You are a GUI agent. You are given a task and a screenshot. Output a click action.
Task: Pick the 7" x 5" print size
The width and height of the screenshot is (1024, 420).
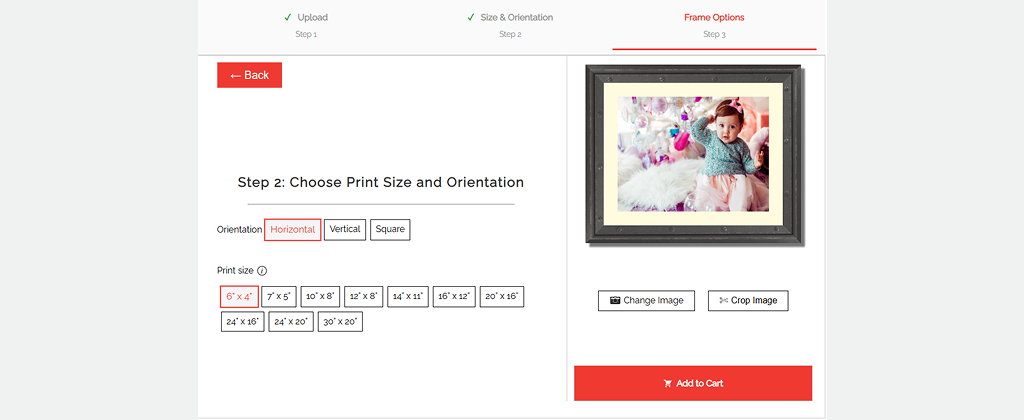click(x=279, y=296)
